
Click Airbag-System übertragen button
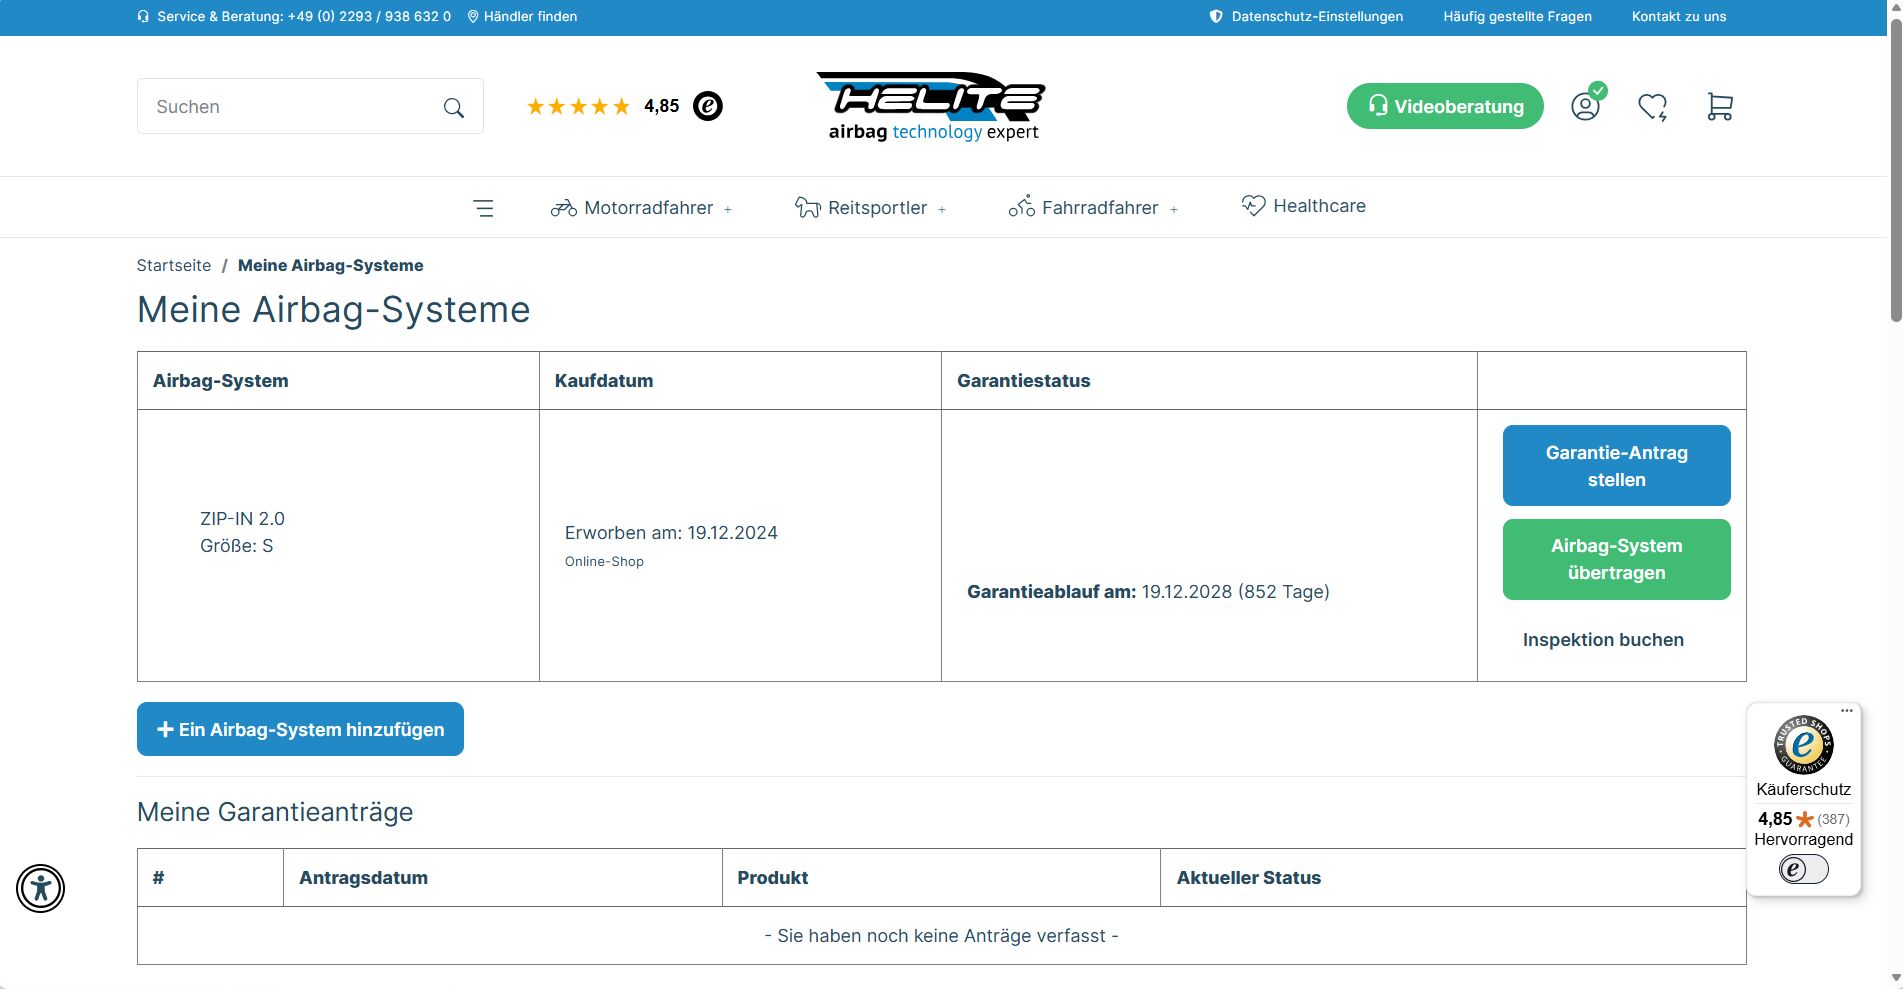(x=1616, y=559)
